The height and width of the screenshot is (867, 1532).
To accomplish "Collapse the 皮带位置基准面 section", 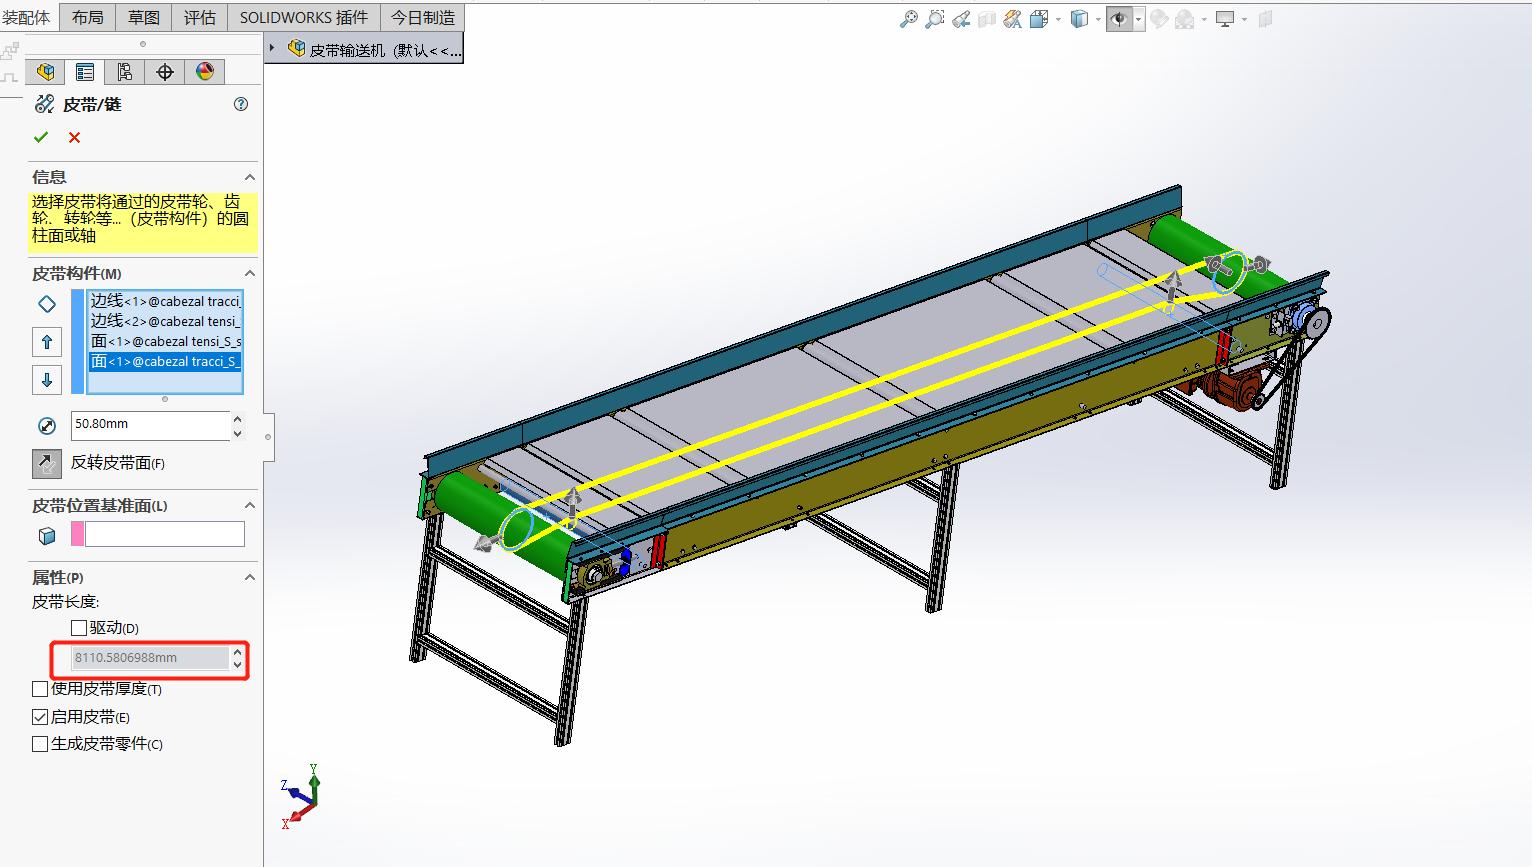I will pos(250,505).
